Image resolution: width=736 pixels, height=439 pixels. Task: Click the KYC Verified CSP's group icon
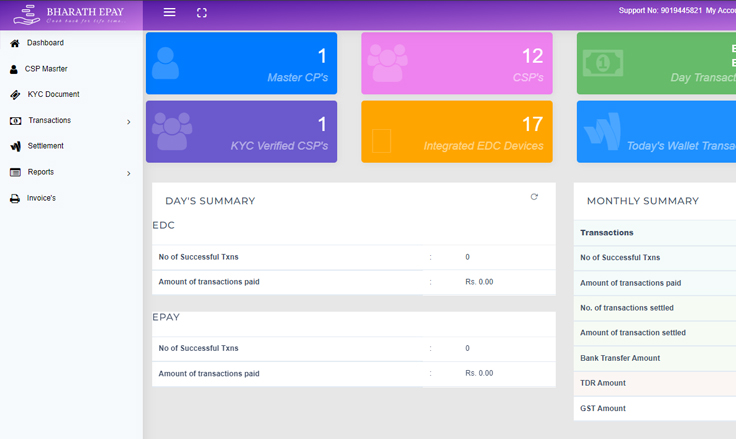pyautogui.click(x=172, y=131)
